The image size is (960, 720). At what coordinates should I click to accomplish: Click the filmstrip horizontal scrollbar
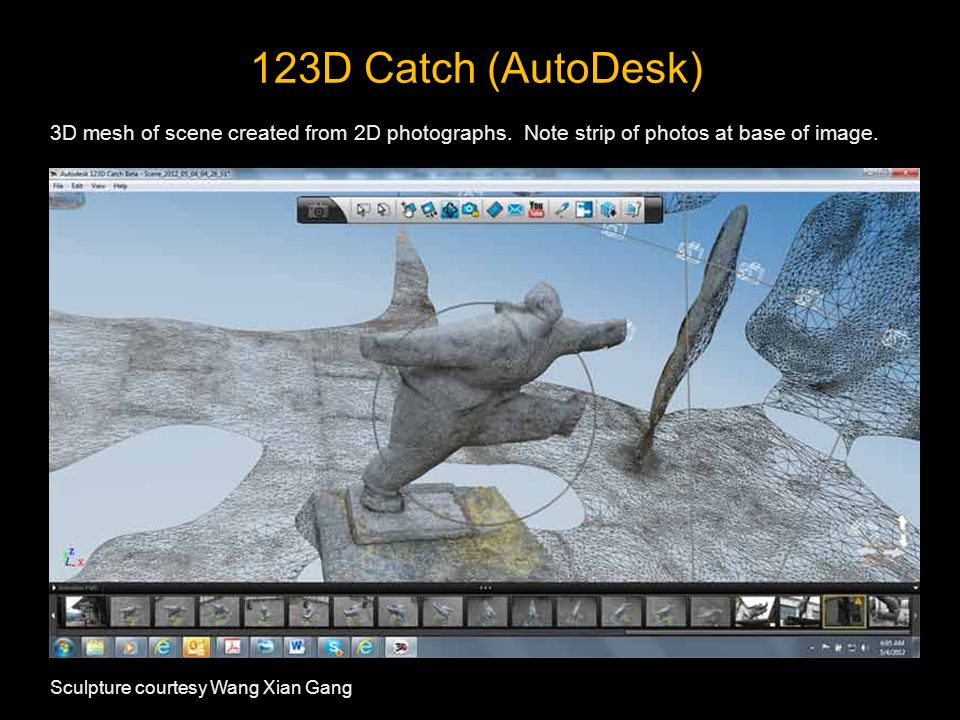pyautogui.click(x=768, y=631)
